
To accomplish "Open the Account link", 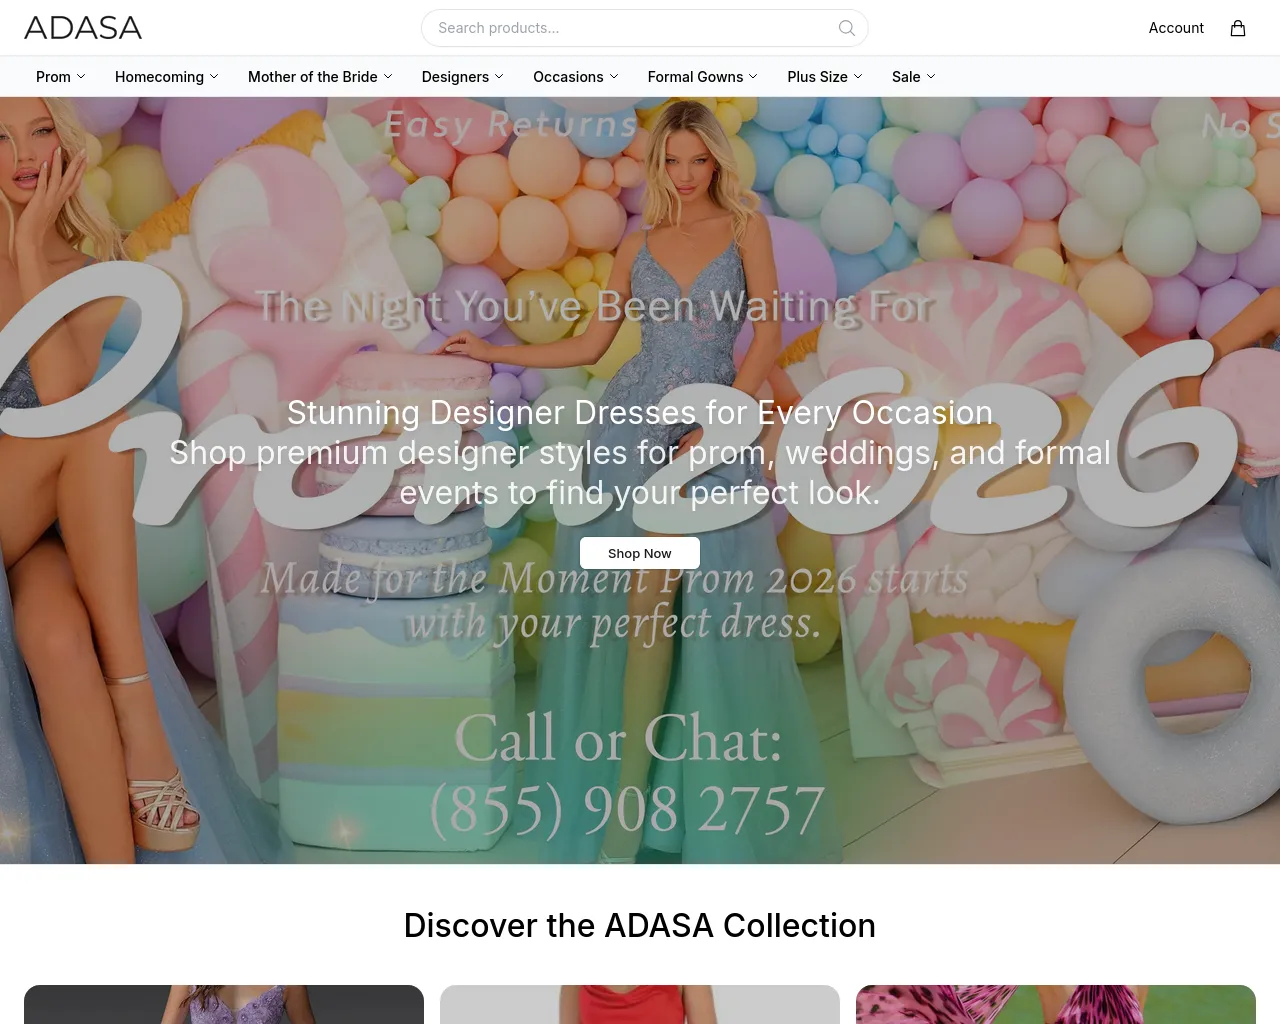I will [x=1176, y=28].
